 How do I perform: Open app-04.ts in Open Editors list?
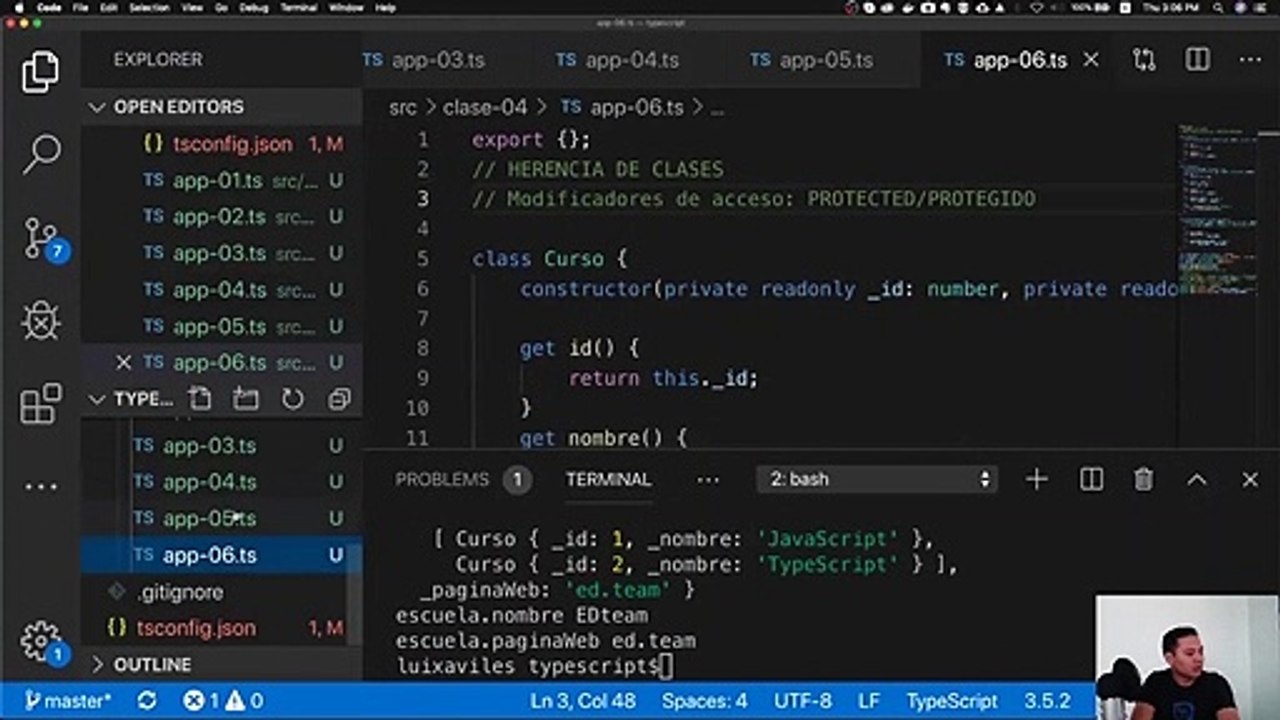click(x=222, y=290)
